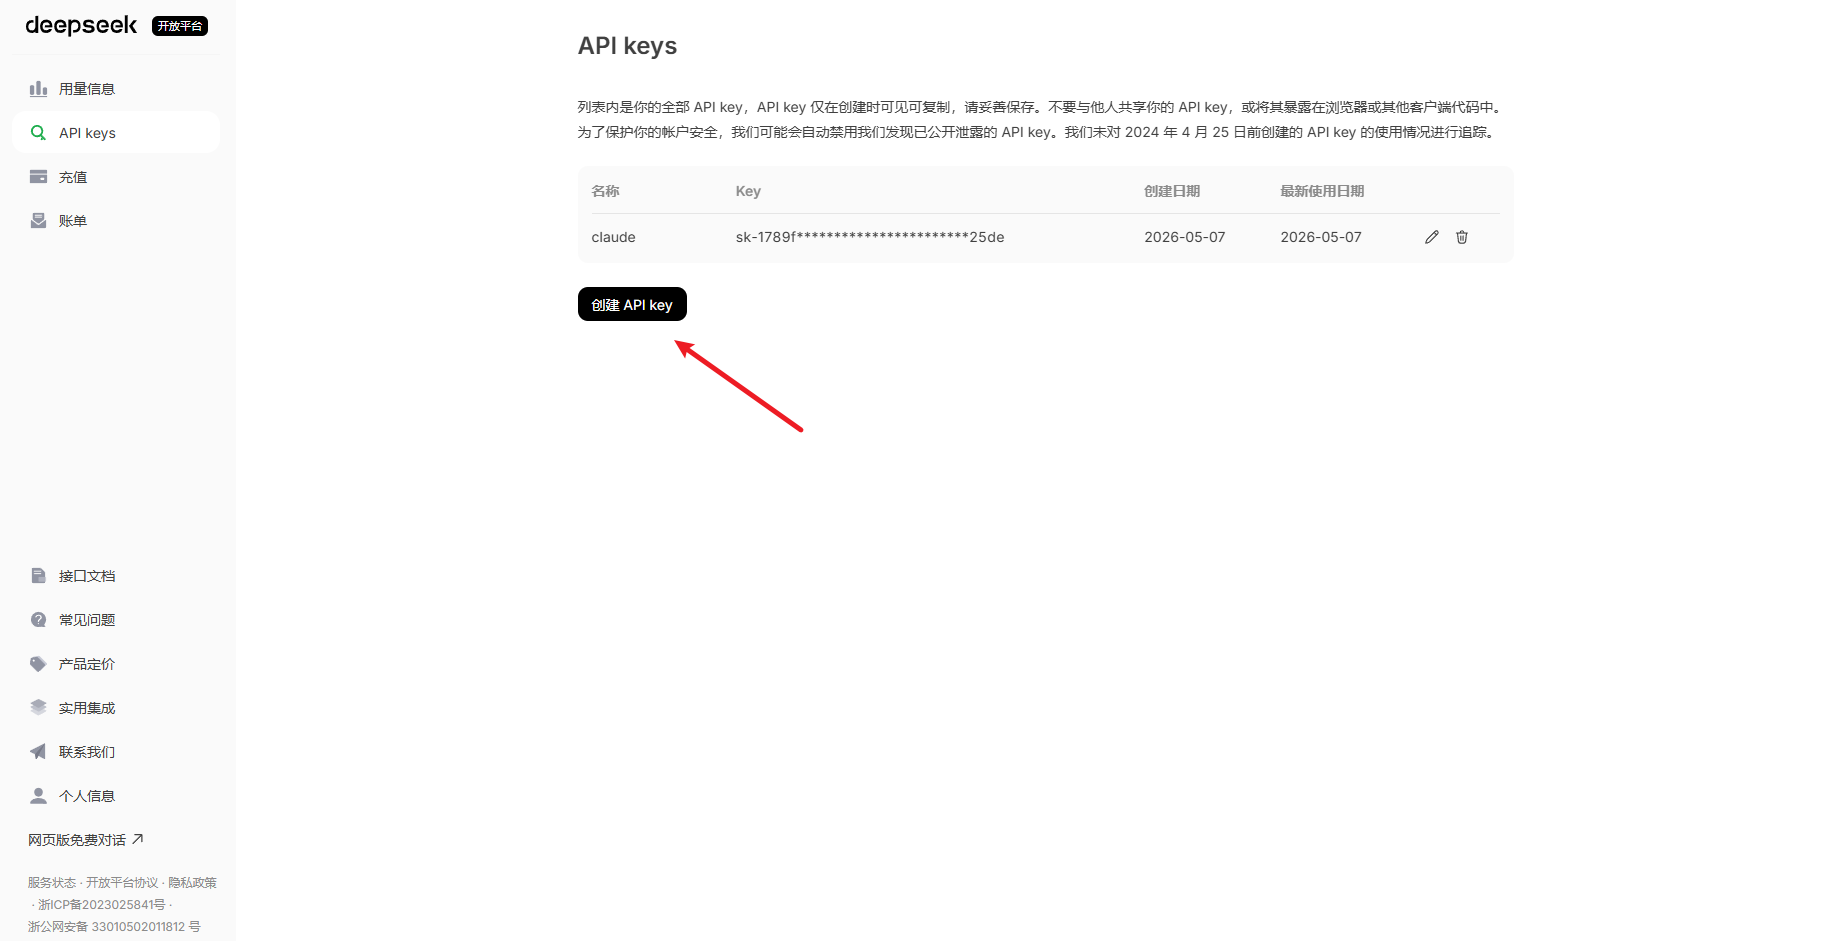Click the 账单 envelope icon
Viewport: 1829px width, 941px height.
(38, 221)
